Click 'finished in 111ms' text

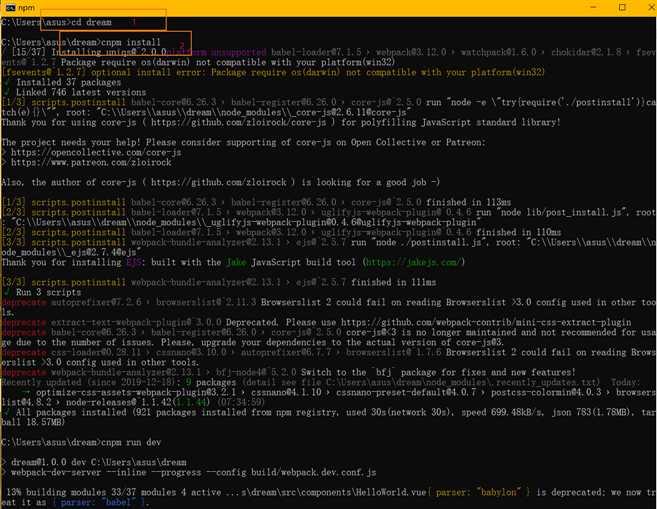coord(393,282)
